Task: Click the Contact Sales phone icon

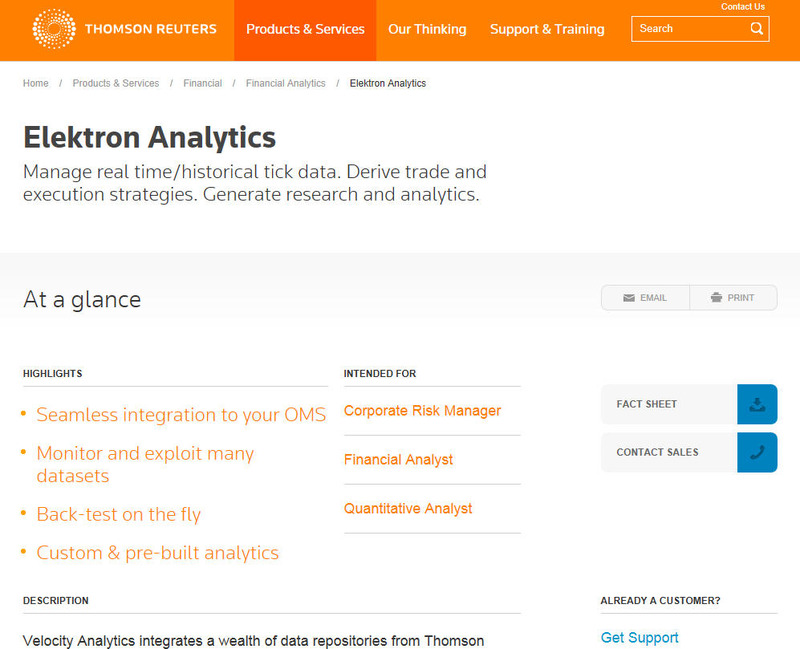Action: click(757, 452)
